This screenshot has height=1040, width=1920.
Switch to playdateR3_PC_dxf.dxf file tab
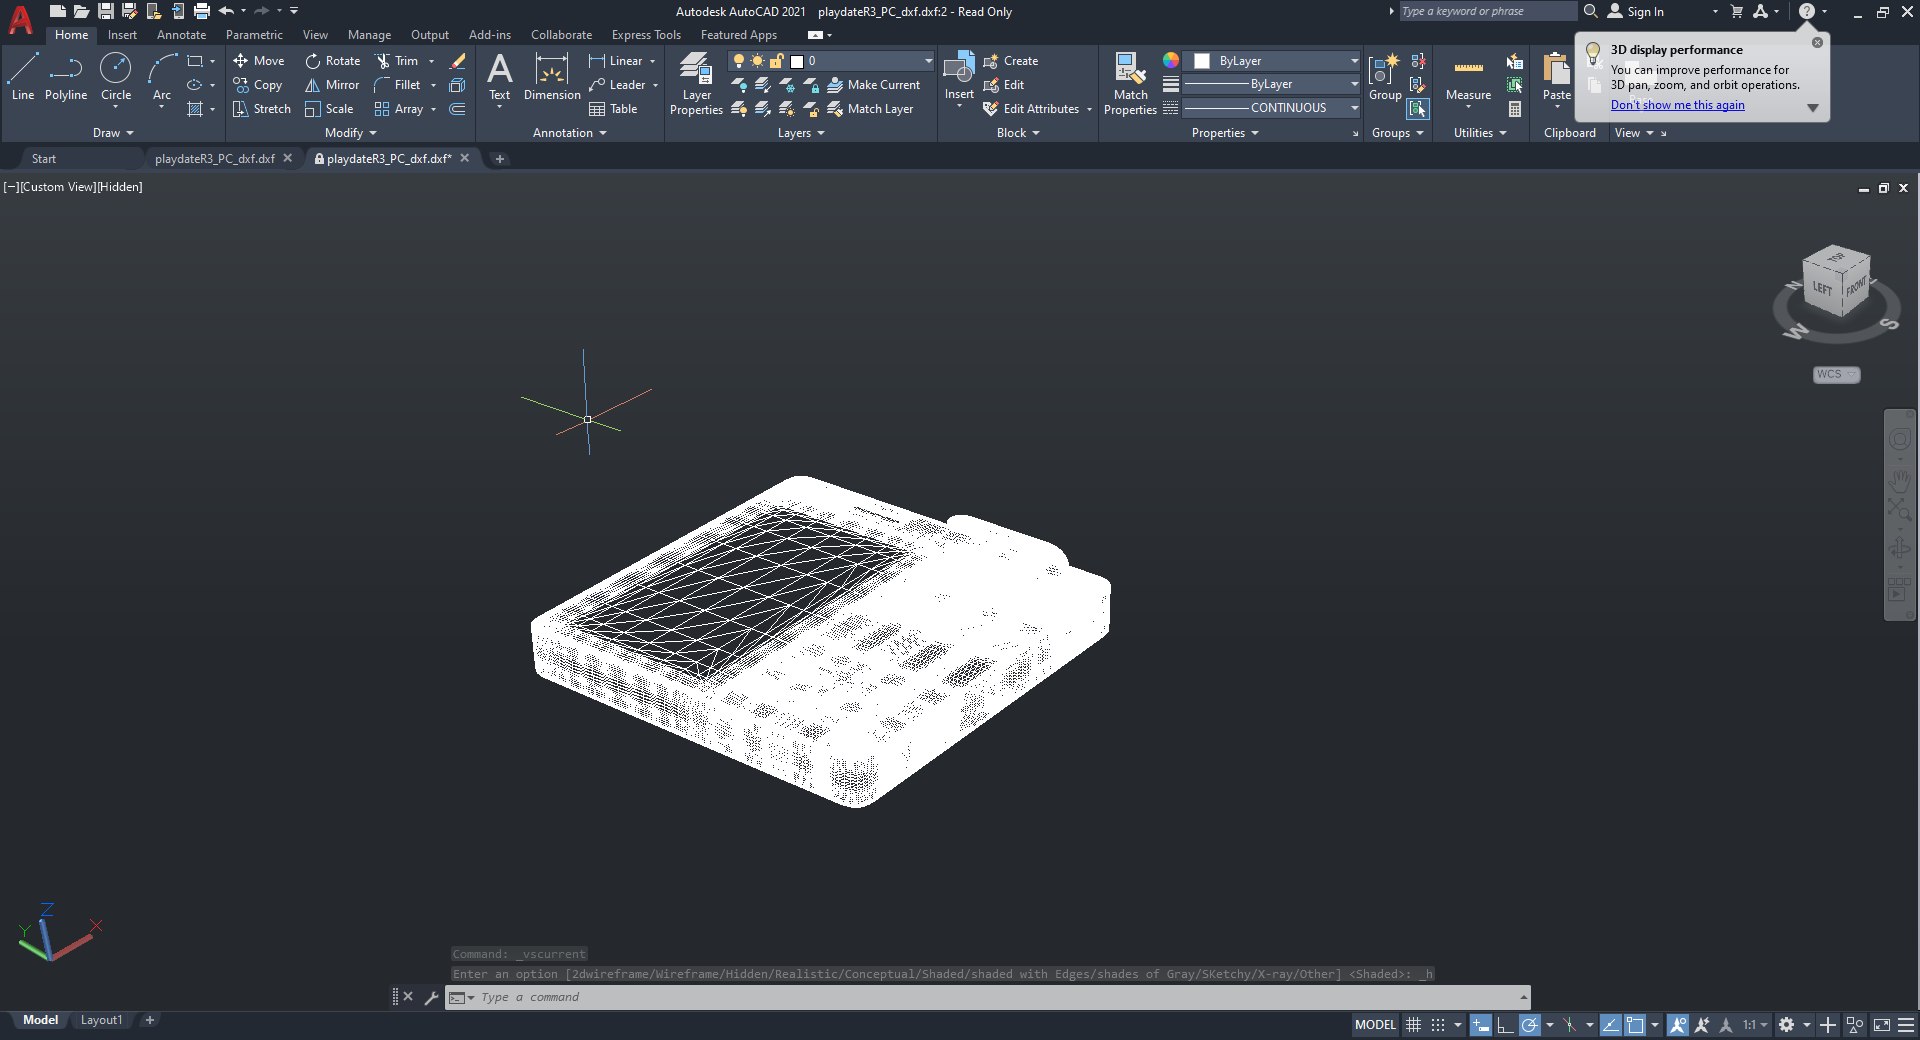pos(215,158)
